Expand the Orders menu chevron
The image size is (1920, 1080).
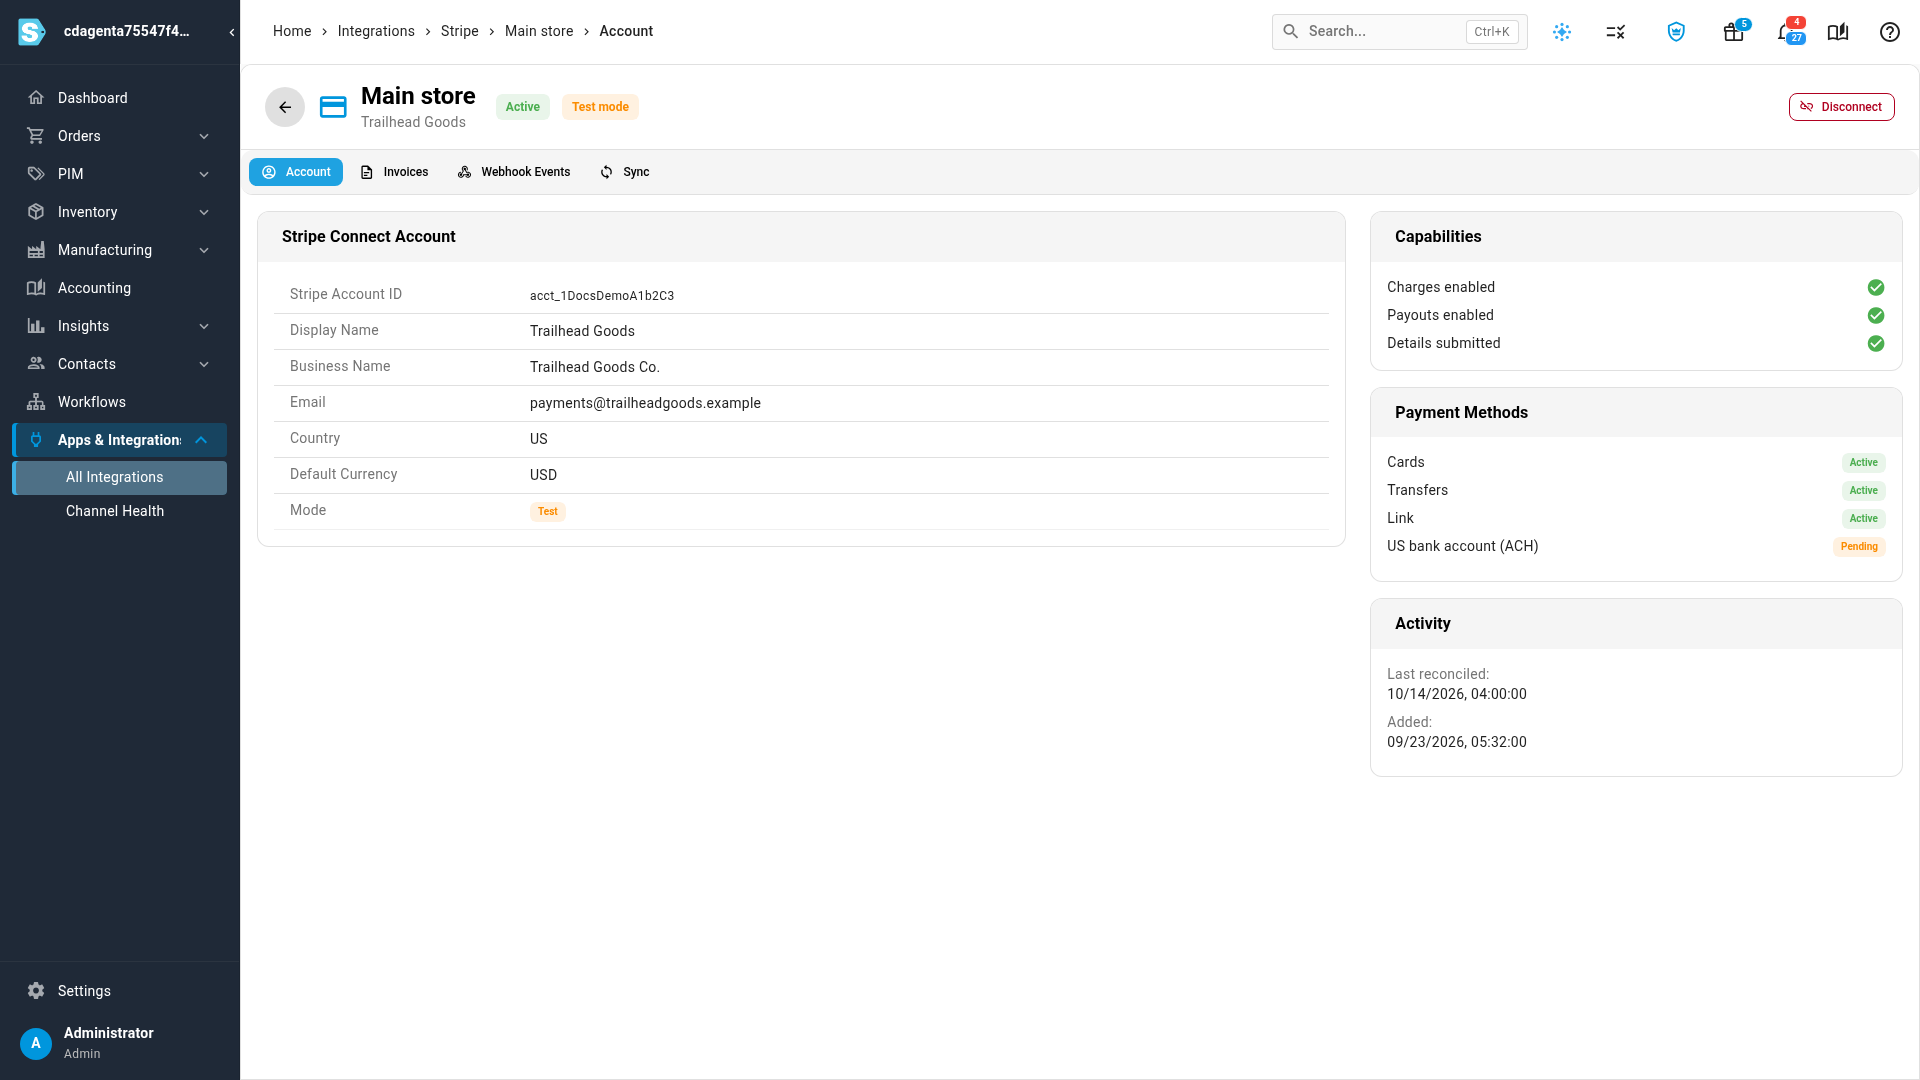pyautogui.click(x=204, y=136)
